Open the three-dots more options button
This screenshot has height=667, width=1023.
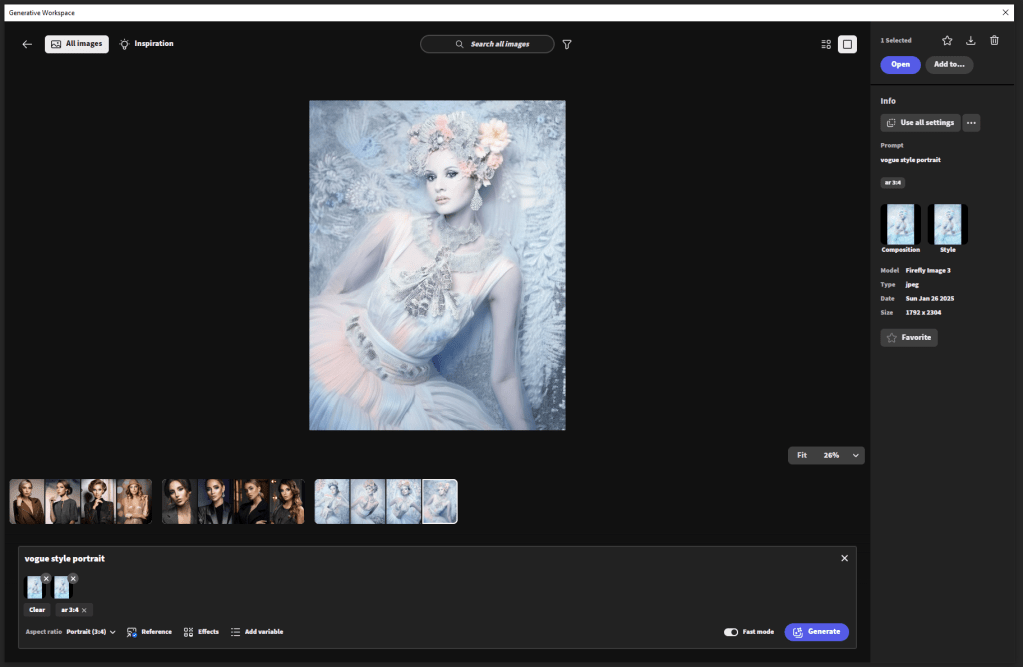click(971, 123)
